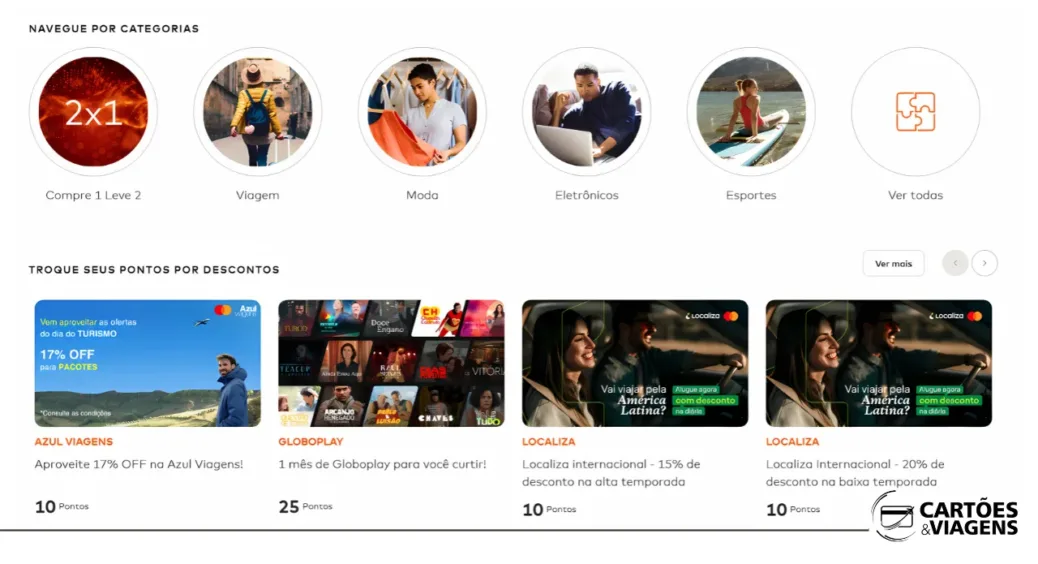Image resolution: width=1038 pixels, height=564 pixels.
Task: Open '1 mês de Globoplay' offer title
Action: click(x=382, y=464)
